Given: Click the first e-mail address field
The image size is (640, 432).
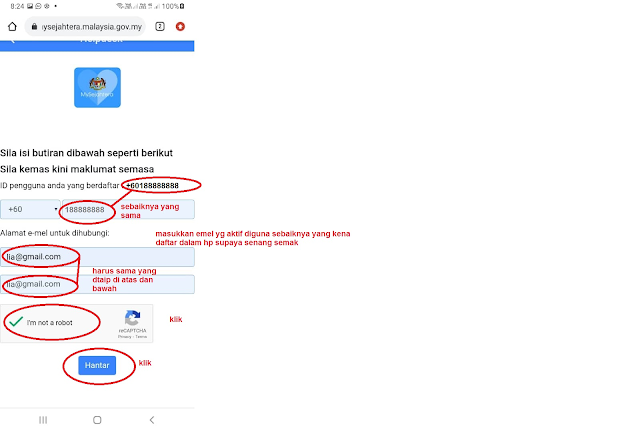Looking at the screenshot, I should [97, 257].
